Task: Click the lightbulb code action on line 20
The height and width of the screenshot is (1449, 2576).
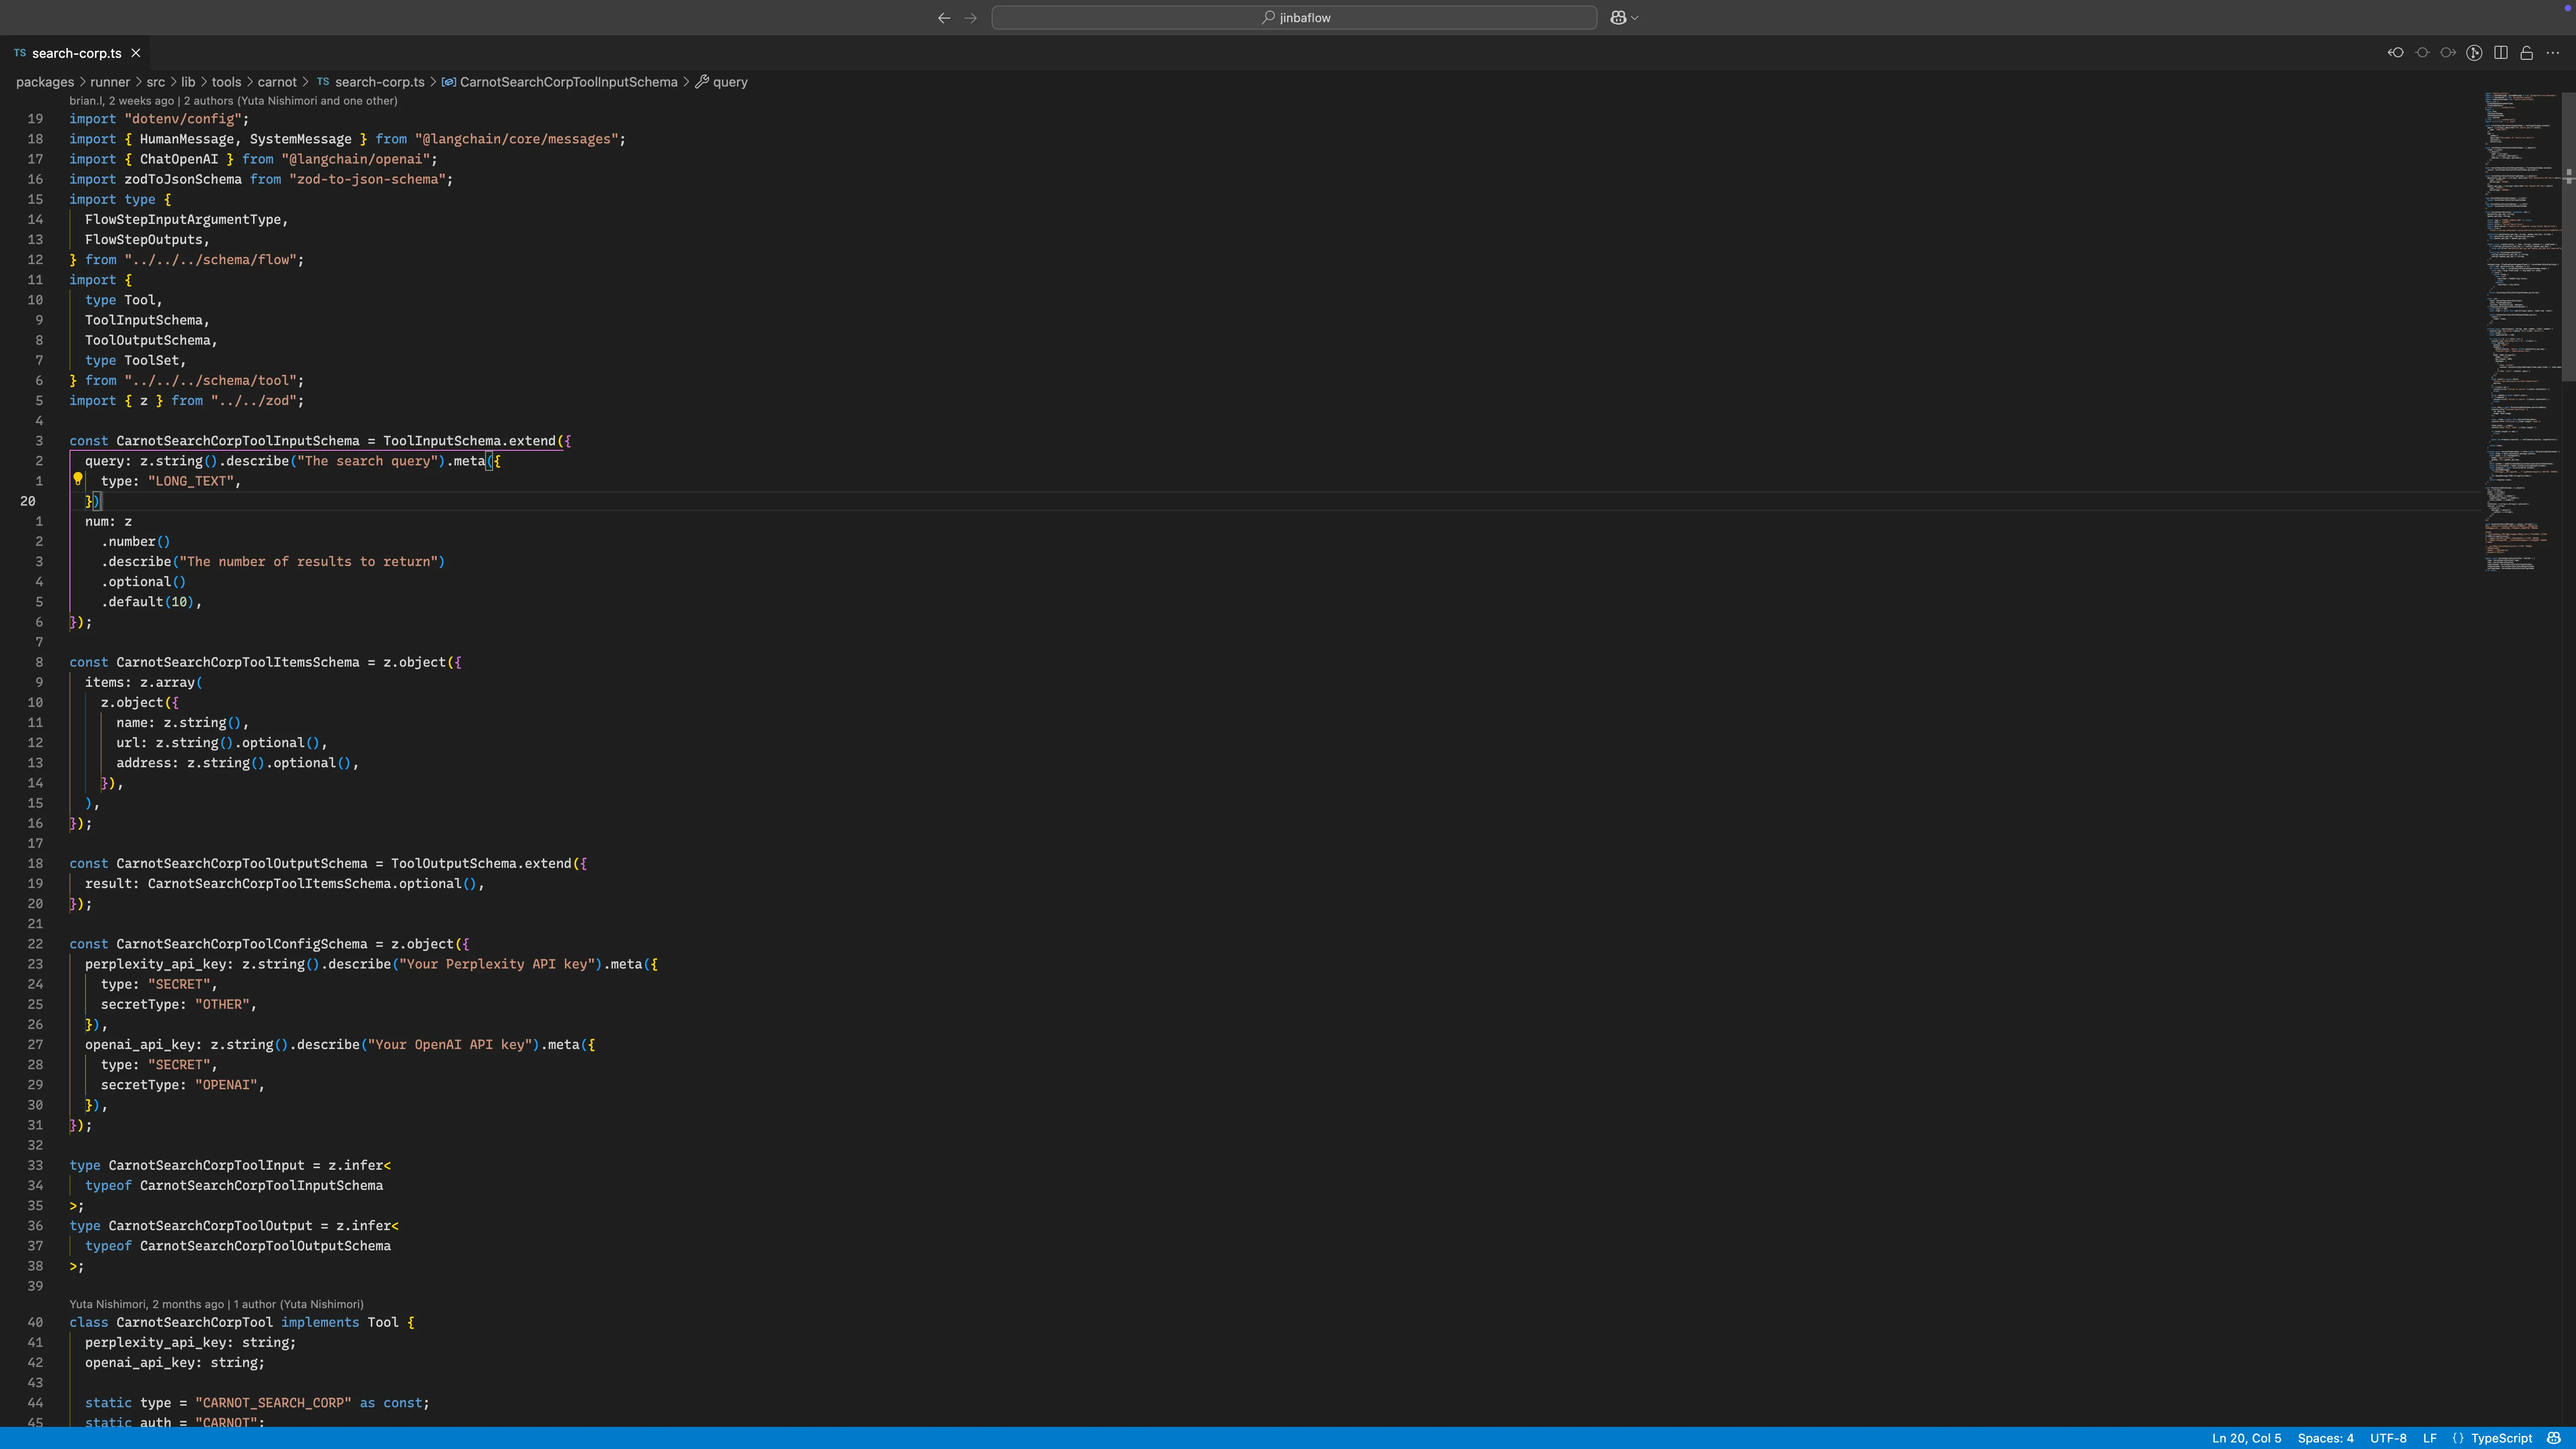Action: [78, 480]
